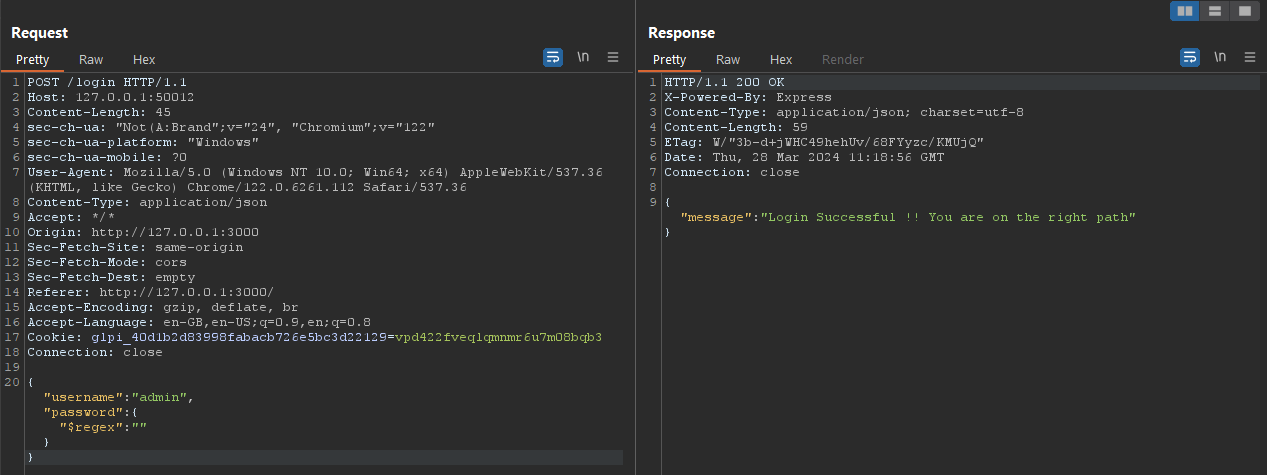Choose the single-pane combined layout icon

tap(1243, 11)
